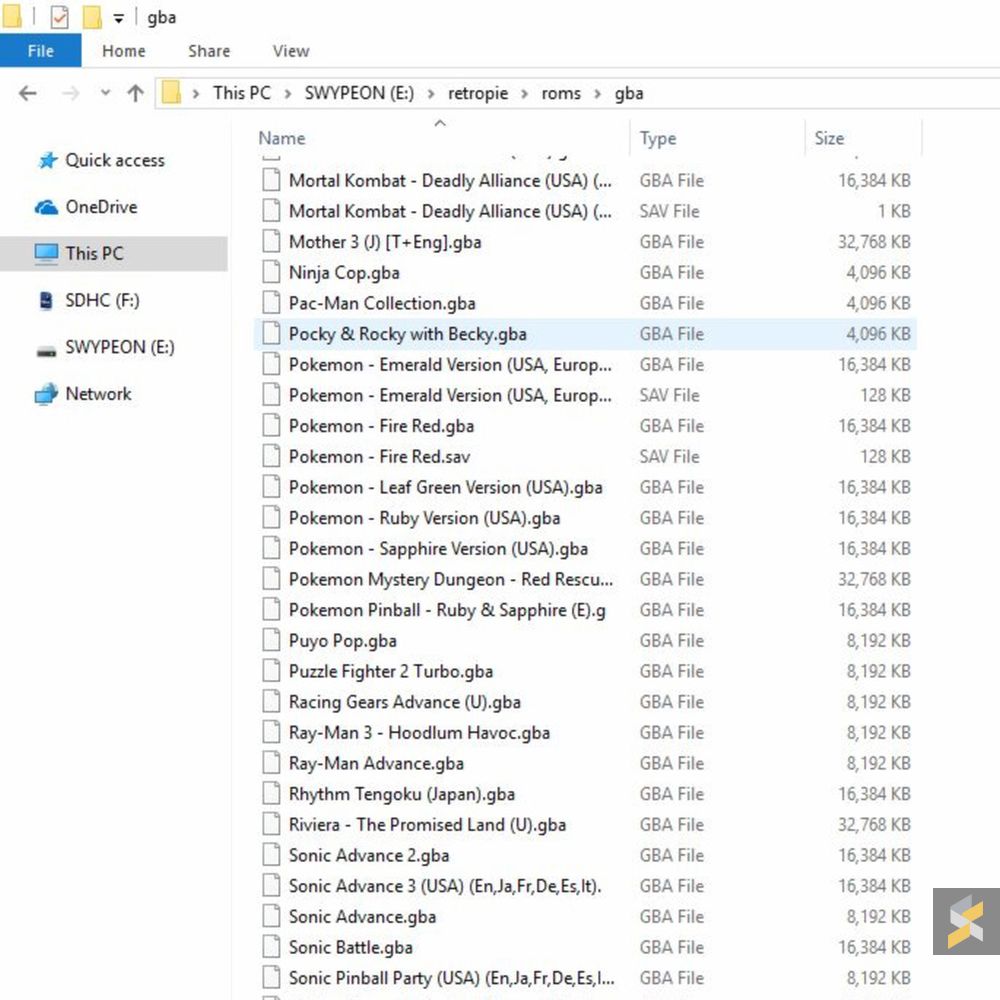Click the Back navigation arrow

coord(27,94)
